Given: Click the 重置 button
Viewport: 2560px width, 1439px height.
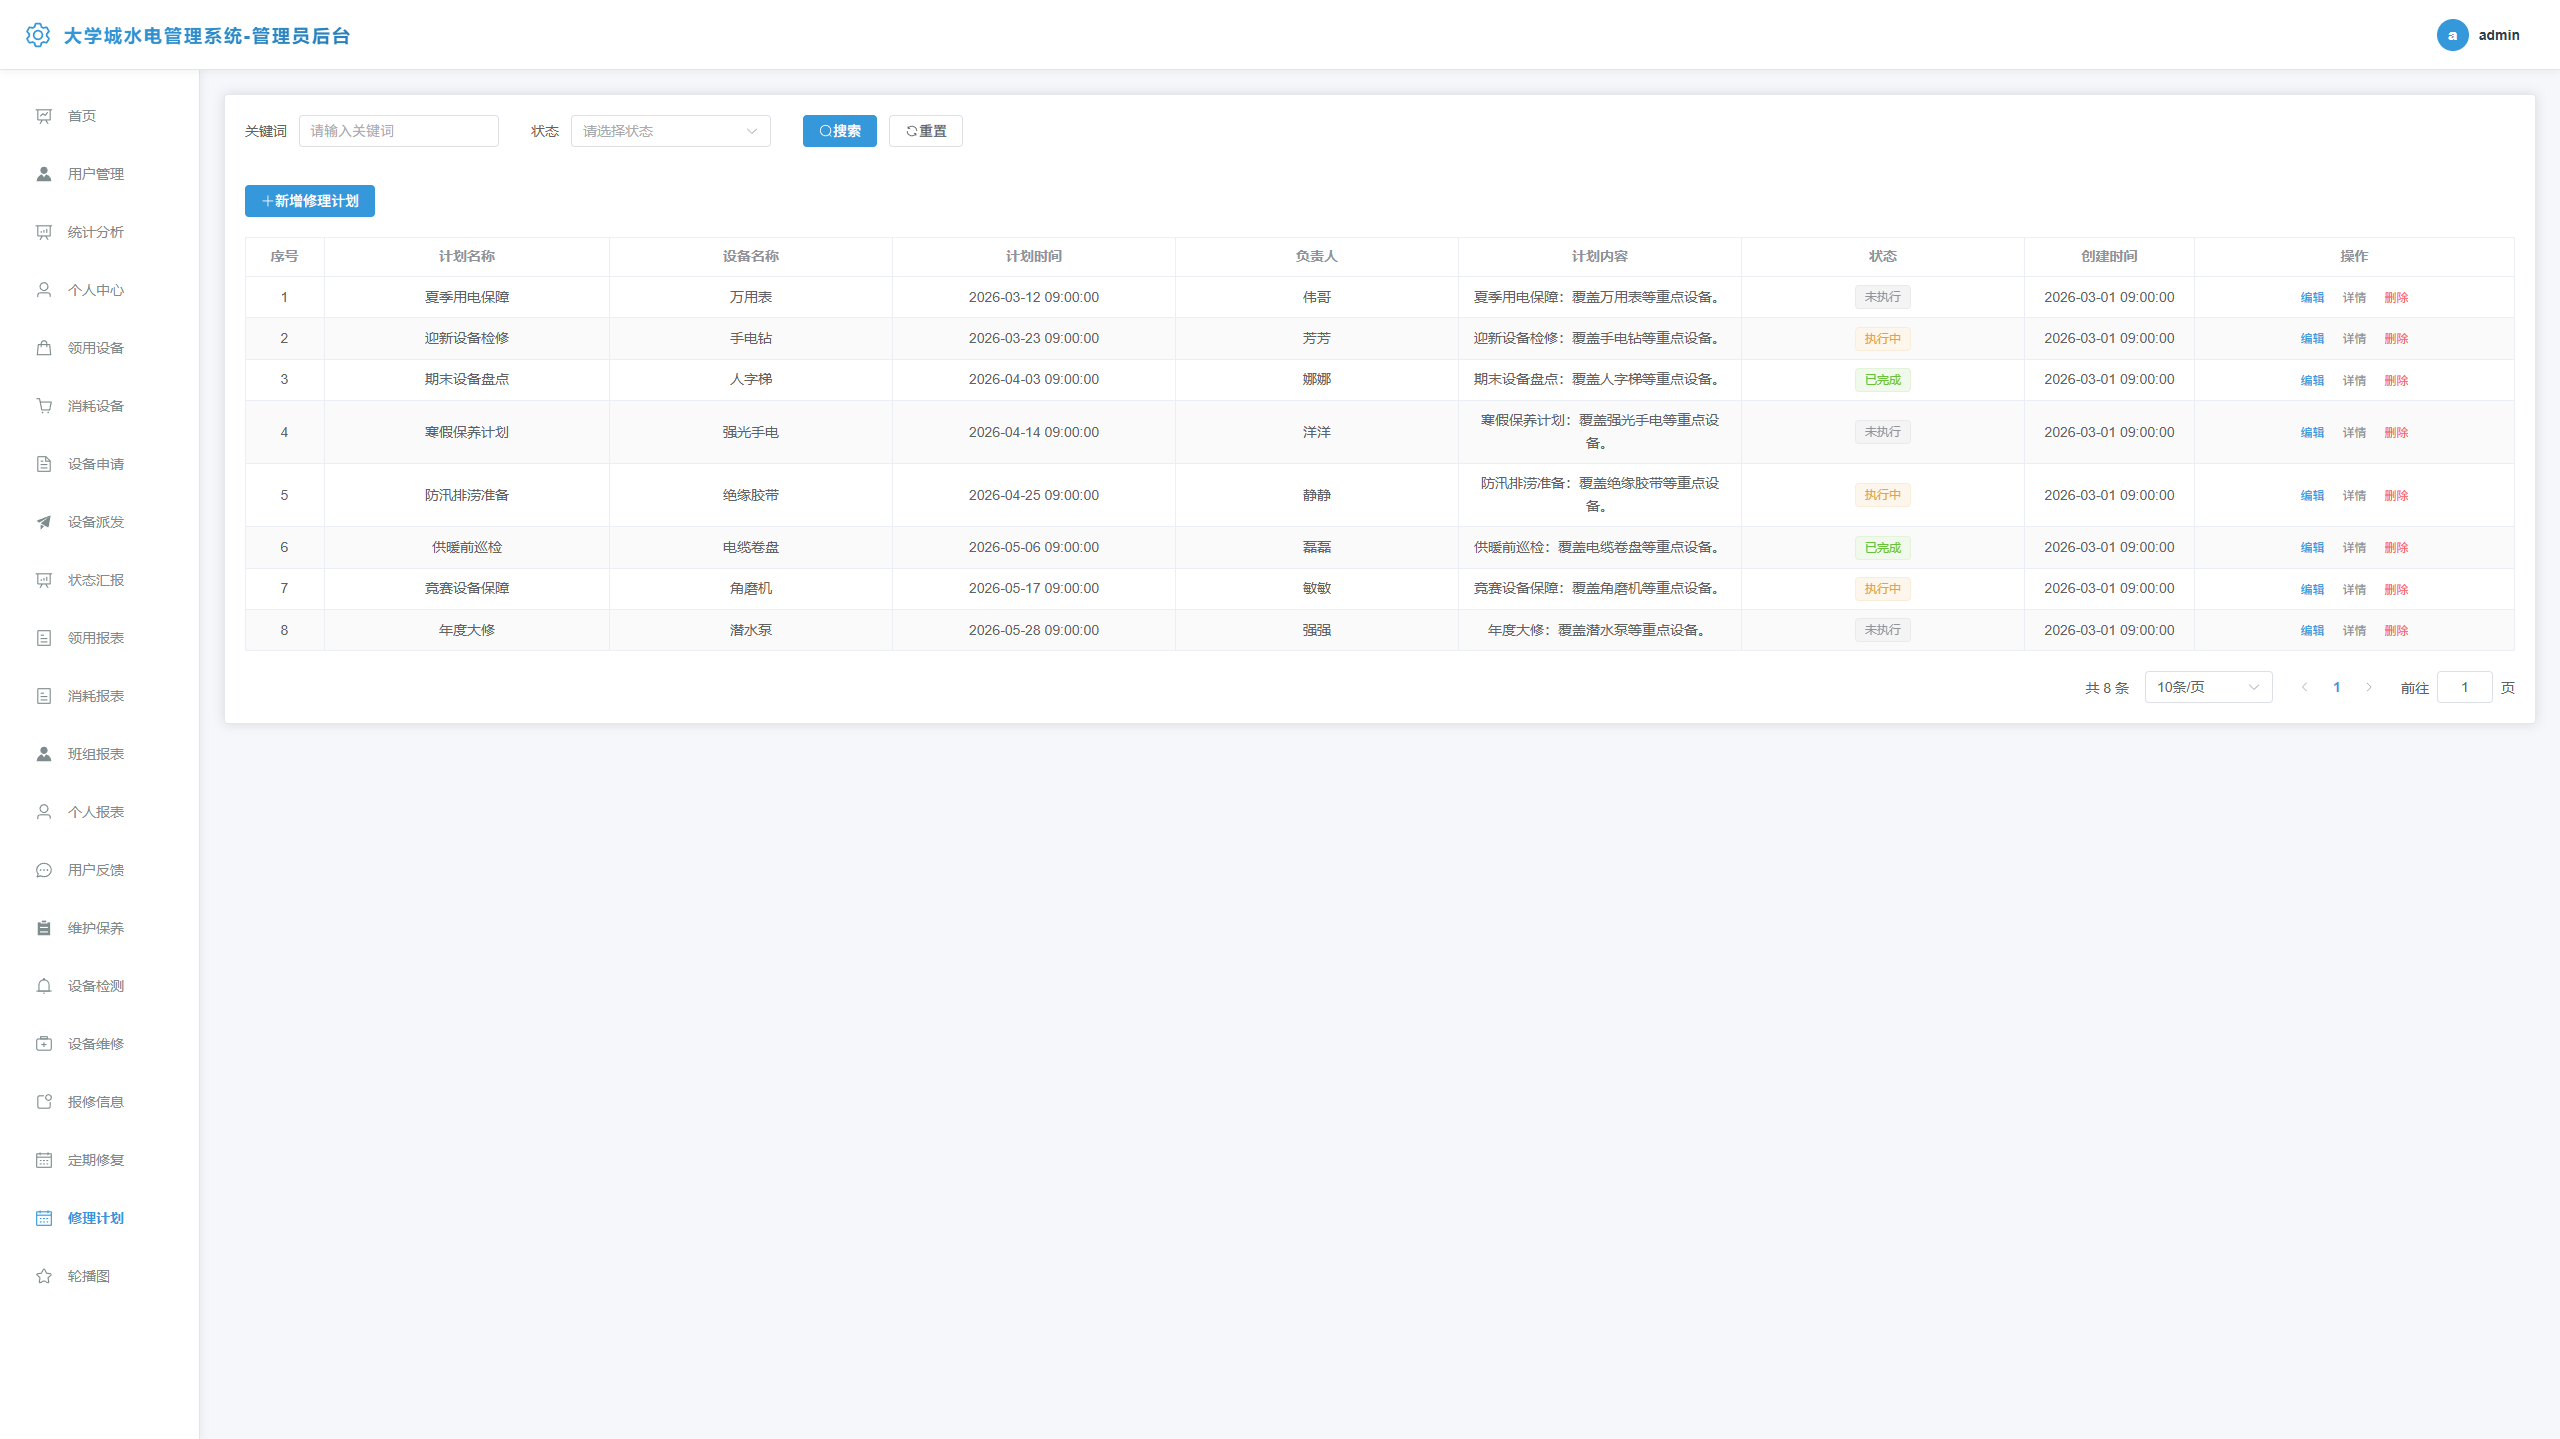Looking at the screenshot, I should click(x=925, y=131).
